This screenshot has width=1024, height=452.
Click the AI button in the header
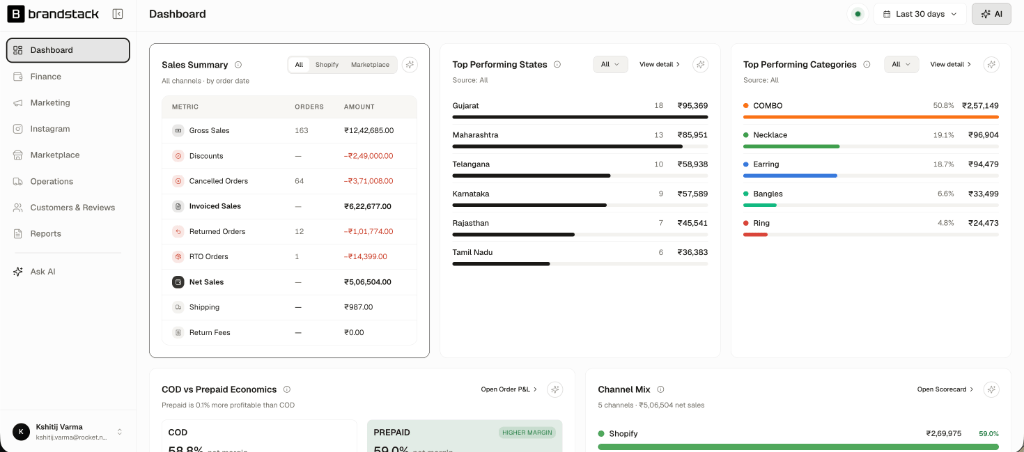pos(991,14)
